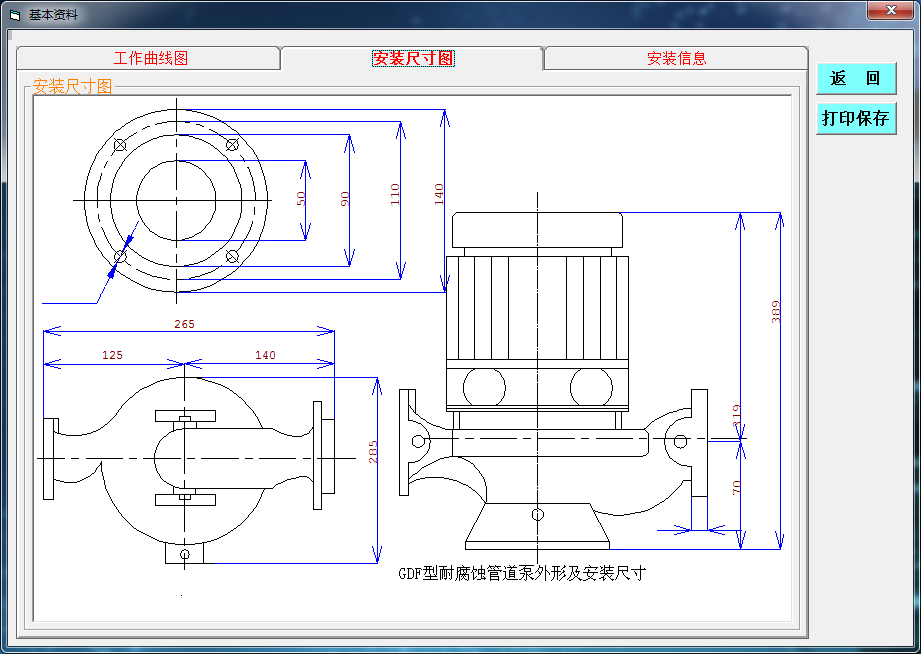The image size is (921, 654).
Task: Click the 110 flange dimension value
Action: (x=395, y=194)
